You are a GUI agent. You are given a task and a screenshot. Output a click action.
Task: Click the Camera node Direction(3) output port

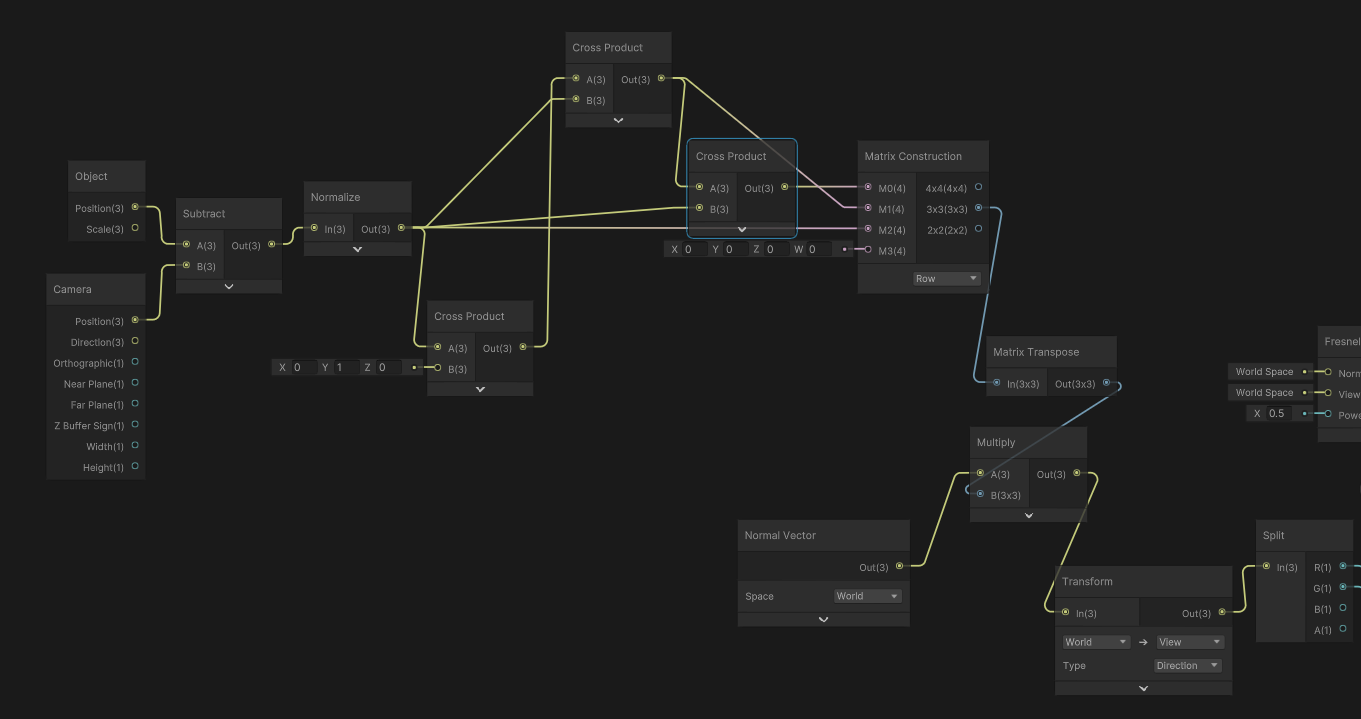tap(135, 342)
